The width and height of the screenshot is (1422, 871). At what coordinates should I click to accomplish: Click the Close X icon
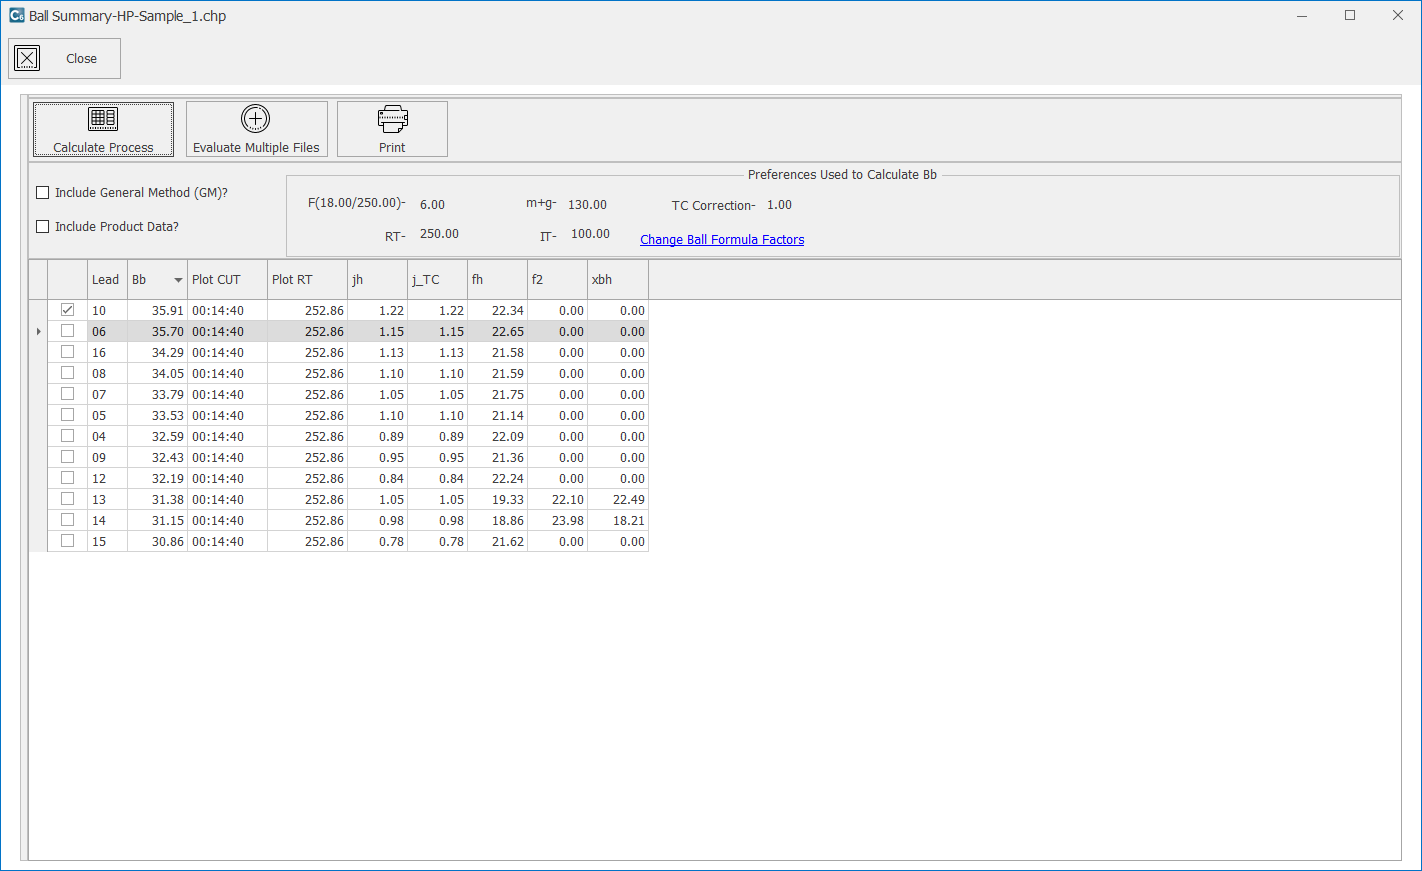(27, 58)
